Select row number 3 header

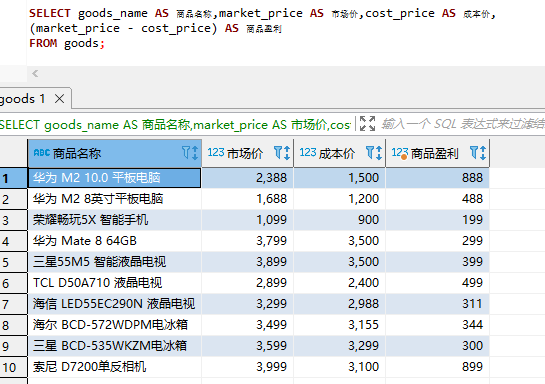(x=13, y=220)
